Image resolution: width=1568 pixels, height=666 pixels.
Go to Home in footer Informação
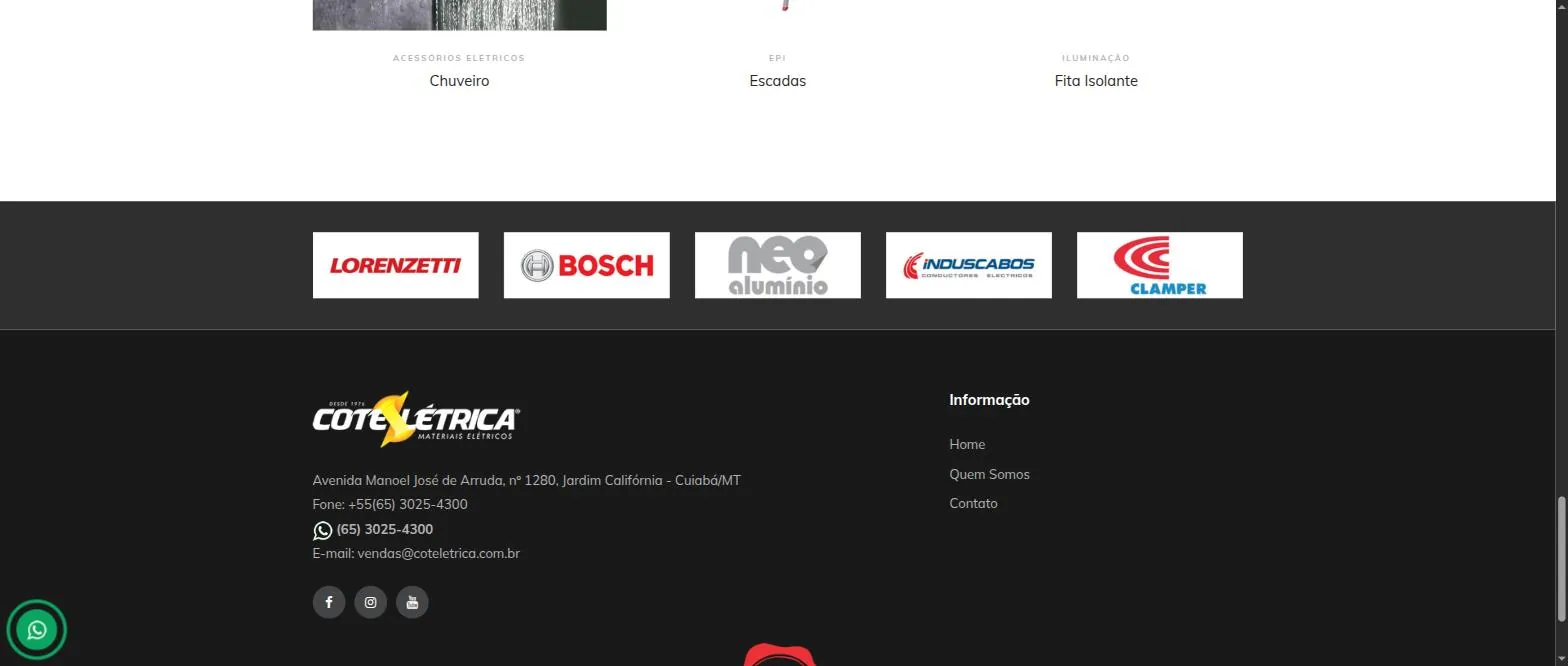pos(967,444)
